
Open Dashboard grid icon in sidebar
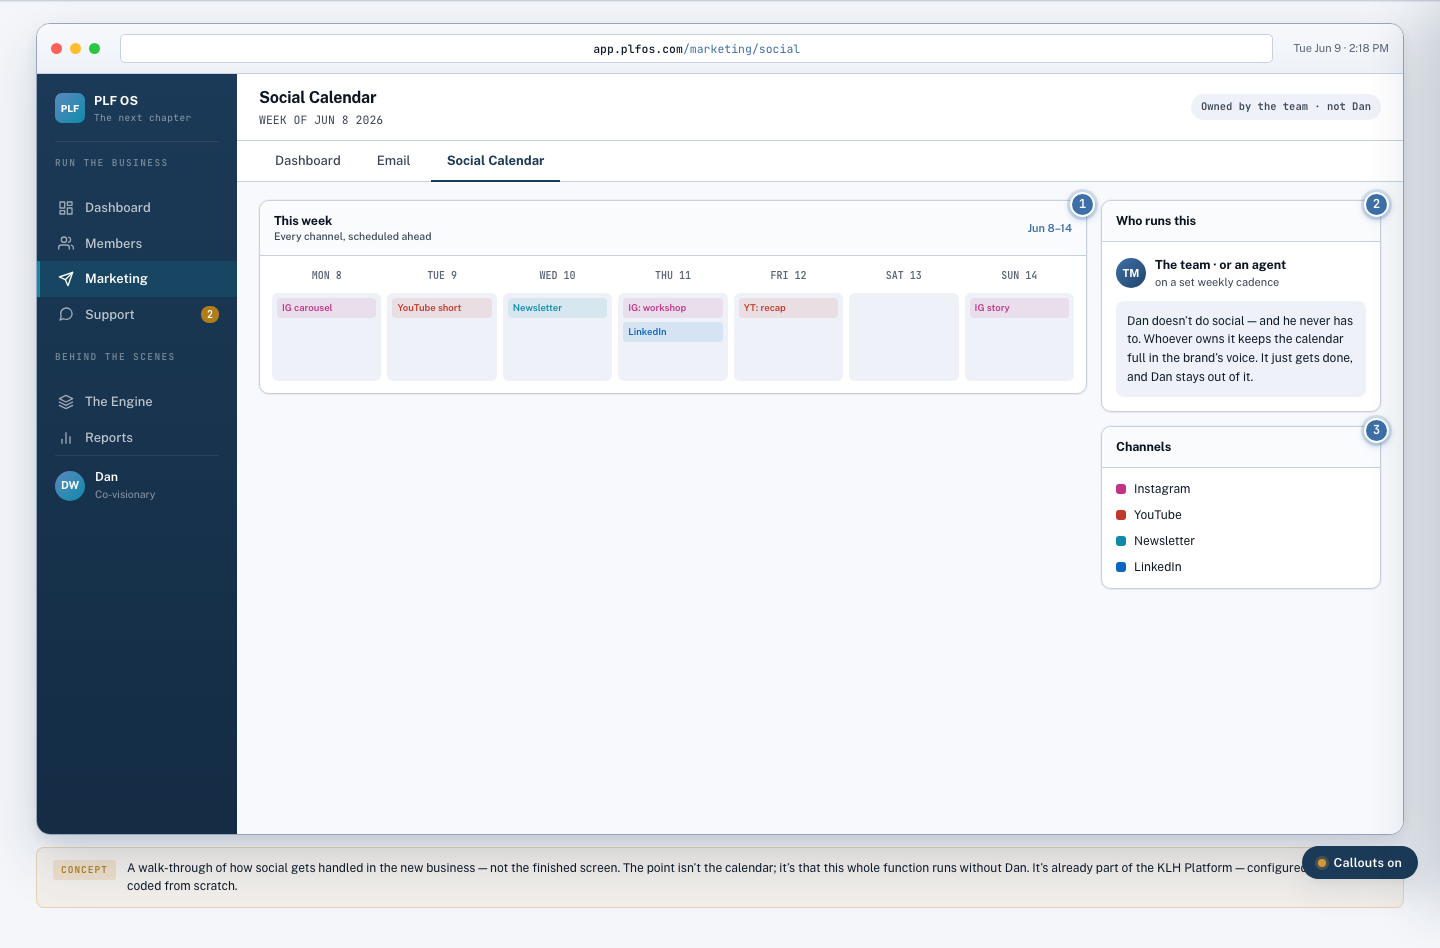tap(66, 208)
